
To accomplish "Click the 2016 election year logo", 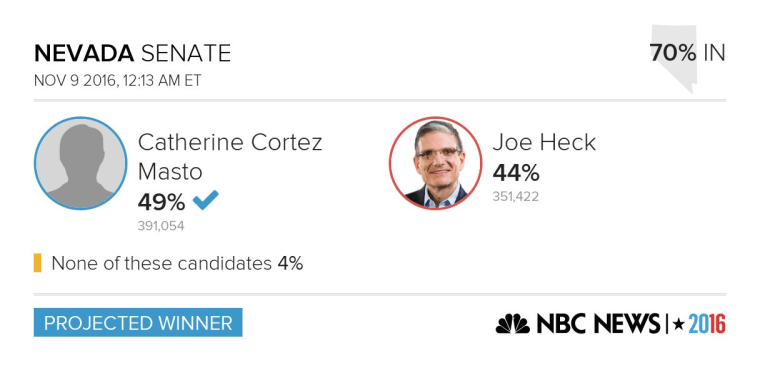I will pyautogui.click(x=707, y=324).
